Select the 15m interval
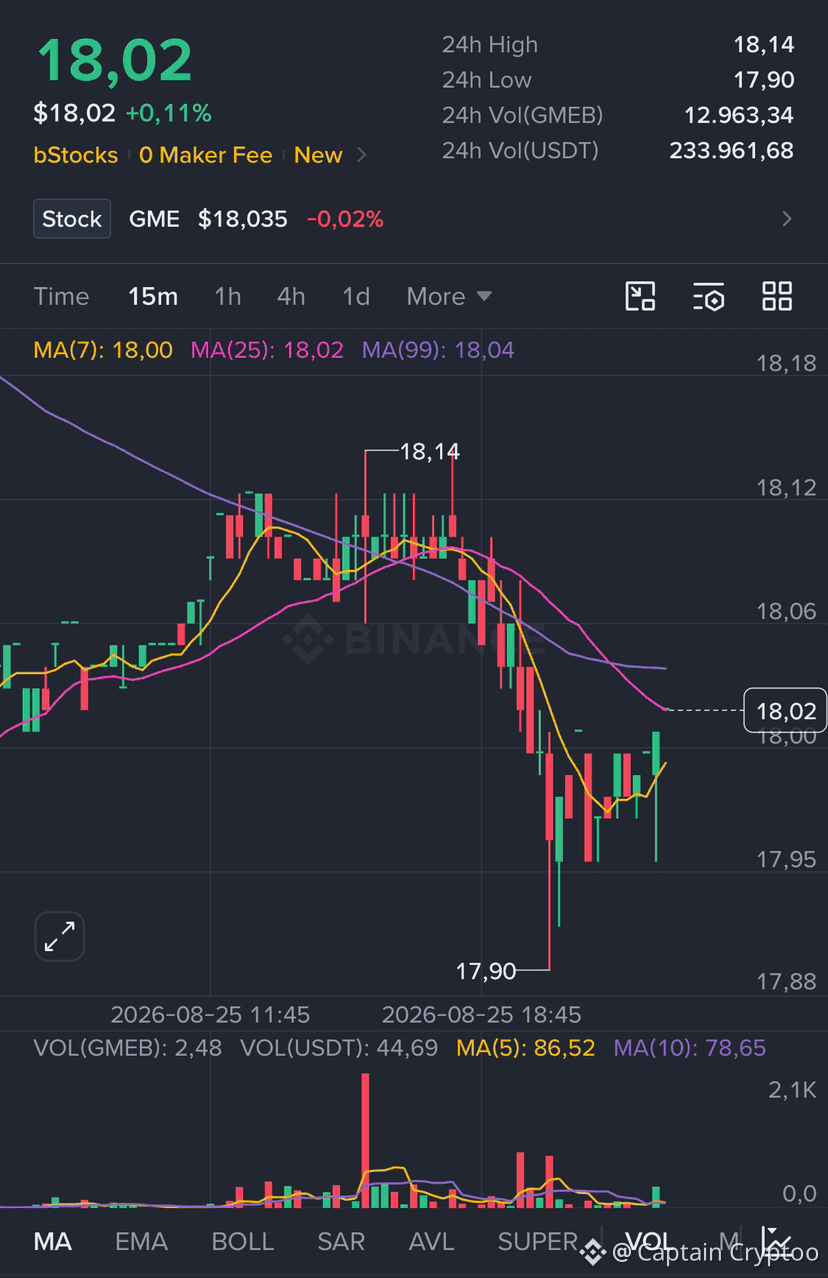828x1278 pixels. (x=153, y=296)
